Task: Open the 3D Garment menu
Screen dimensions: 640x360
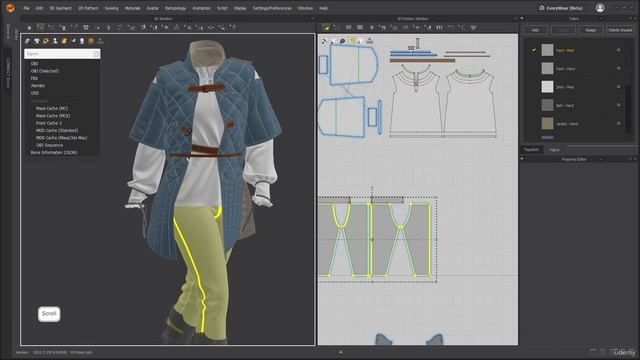Action: [60, 8]
